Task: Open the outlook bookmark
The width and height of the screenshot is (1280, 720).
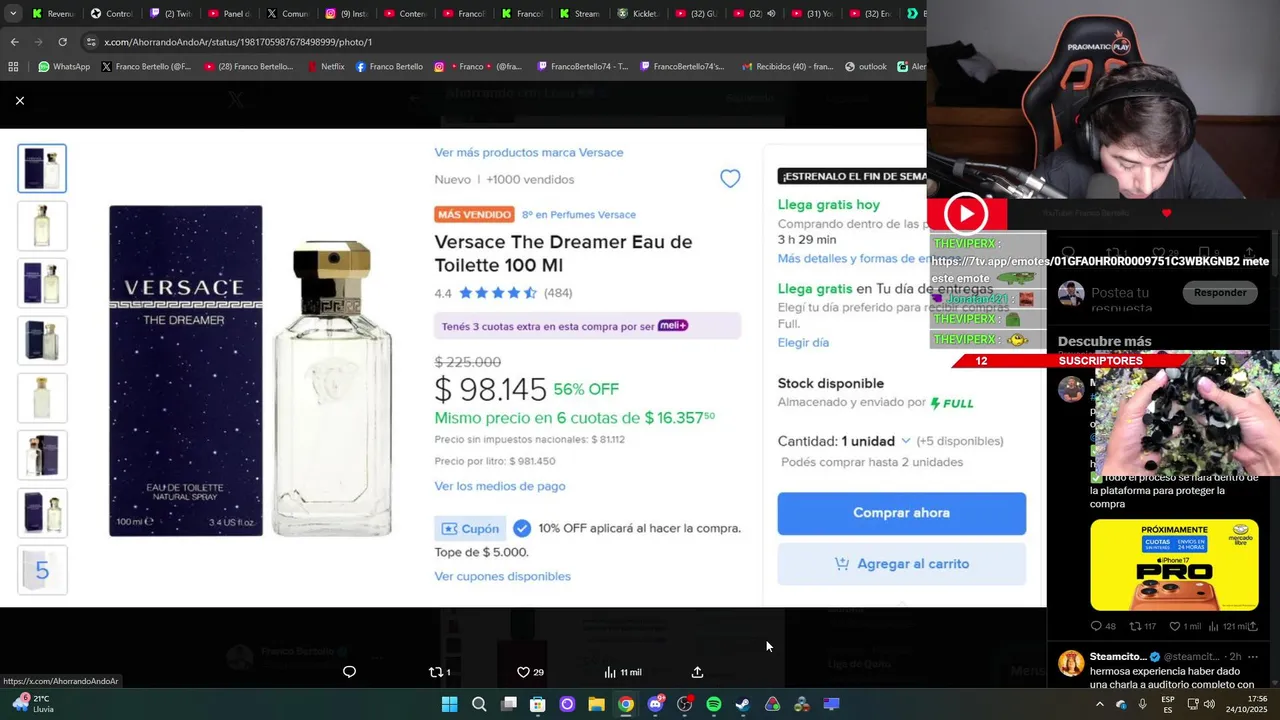Action: 865,67
